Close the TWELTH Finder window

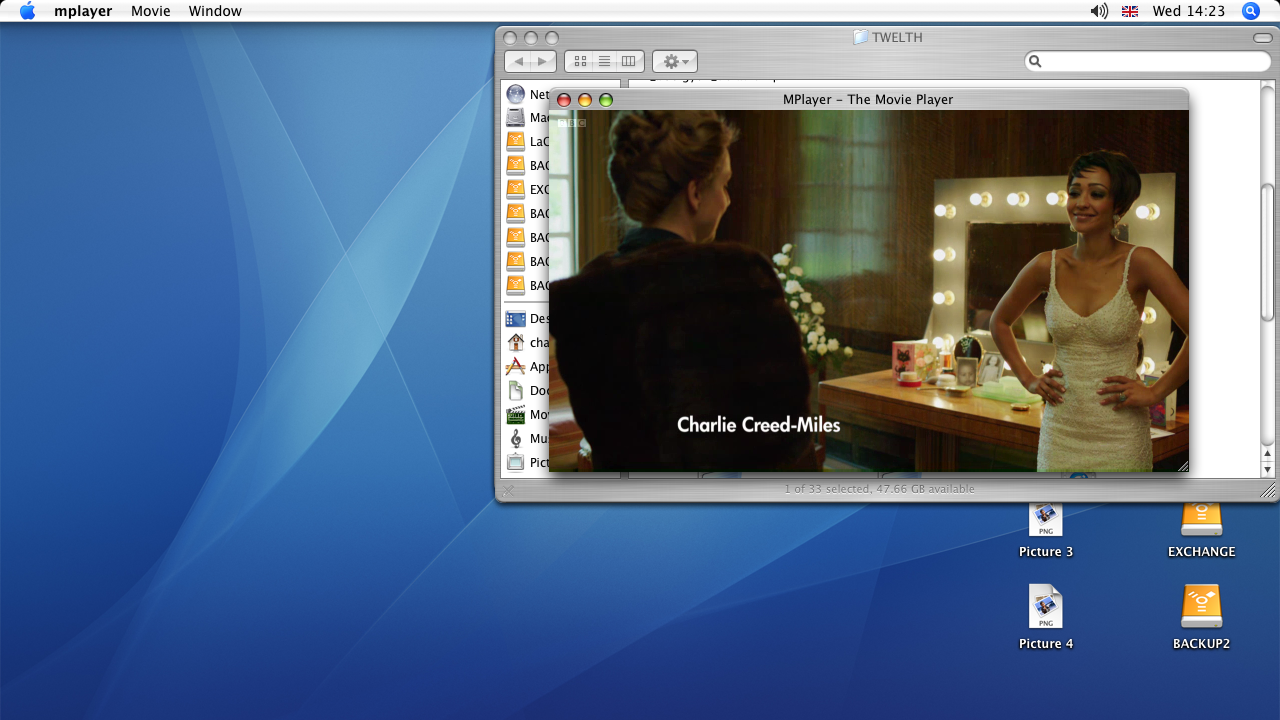click(x=511, y=38)
